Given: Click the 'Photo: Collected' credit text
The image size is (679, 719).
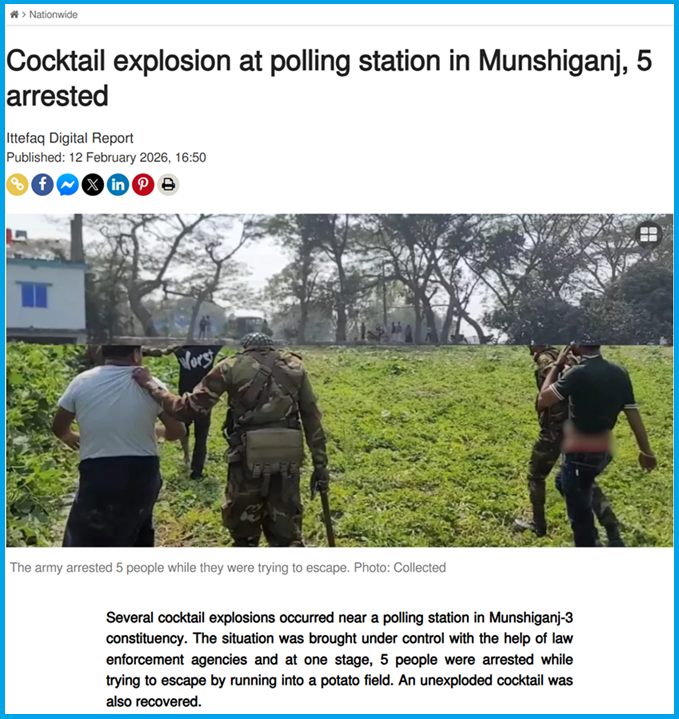Looking at the screenshot, I should coord(400,568).
